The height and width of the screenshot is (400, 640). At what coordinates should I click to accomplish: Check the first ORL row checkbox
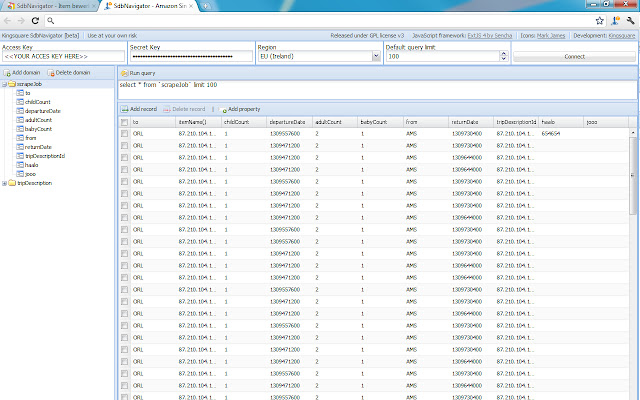coord(124,133)
